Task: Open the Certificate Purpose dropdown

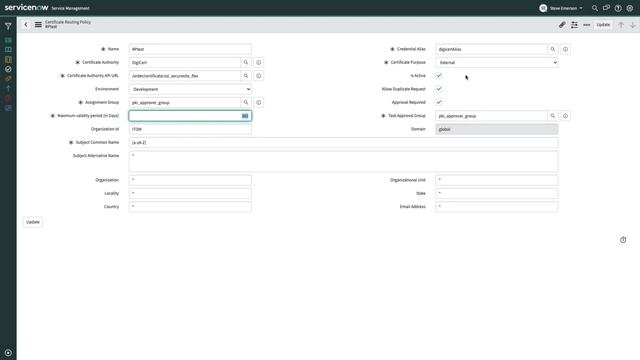Action: (x=497, y=62)
